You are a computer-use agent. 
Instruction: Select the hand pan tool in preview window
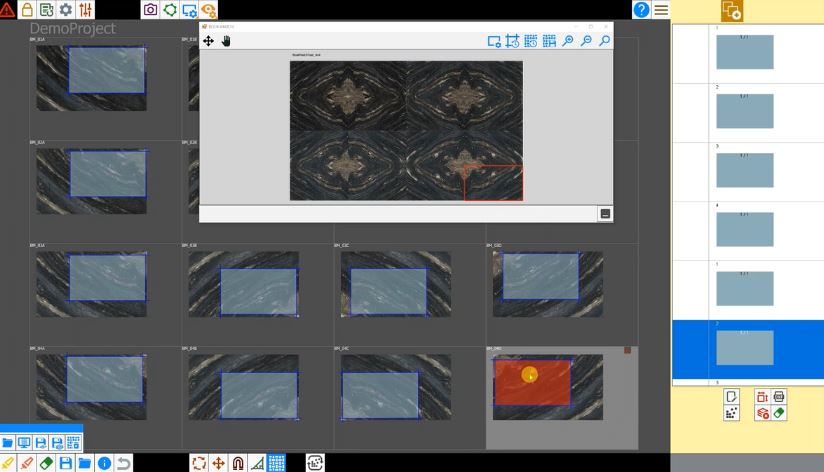point(226,41)
